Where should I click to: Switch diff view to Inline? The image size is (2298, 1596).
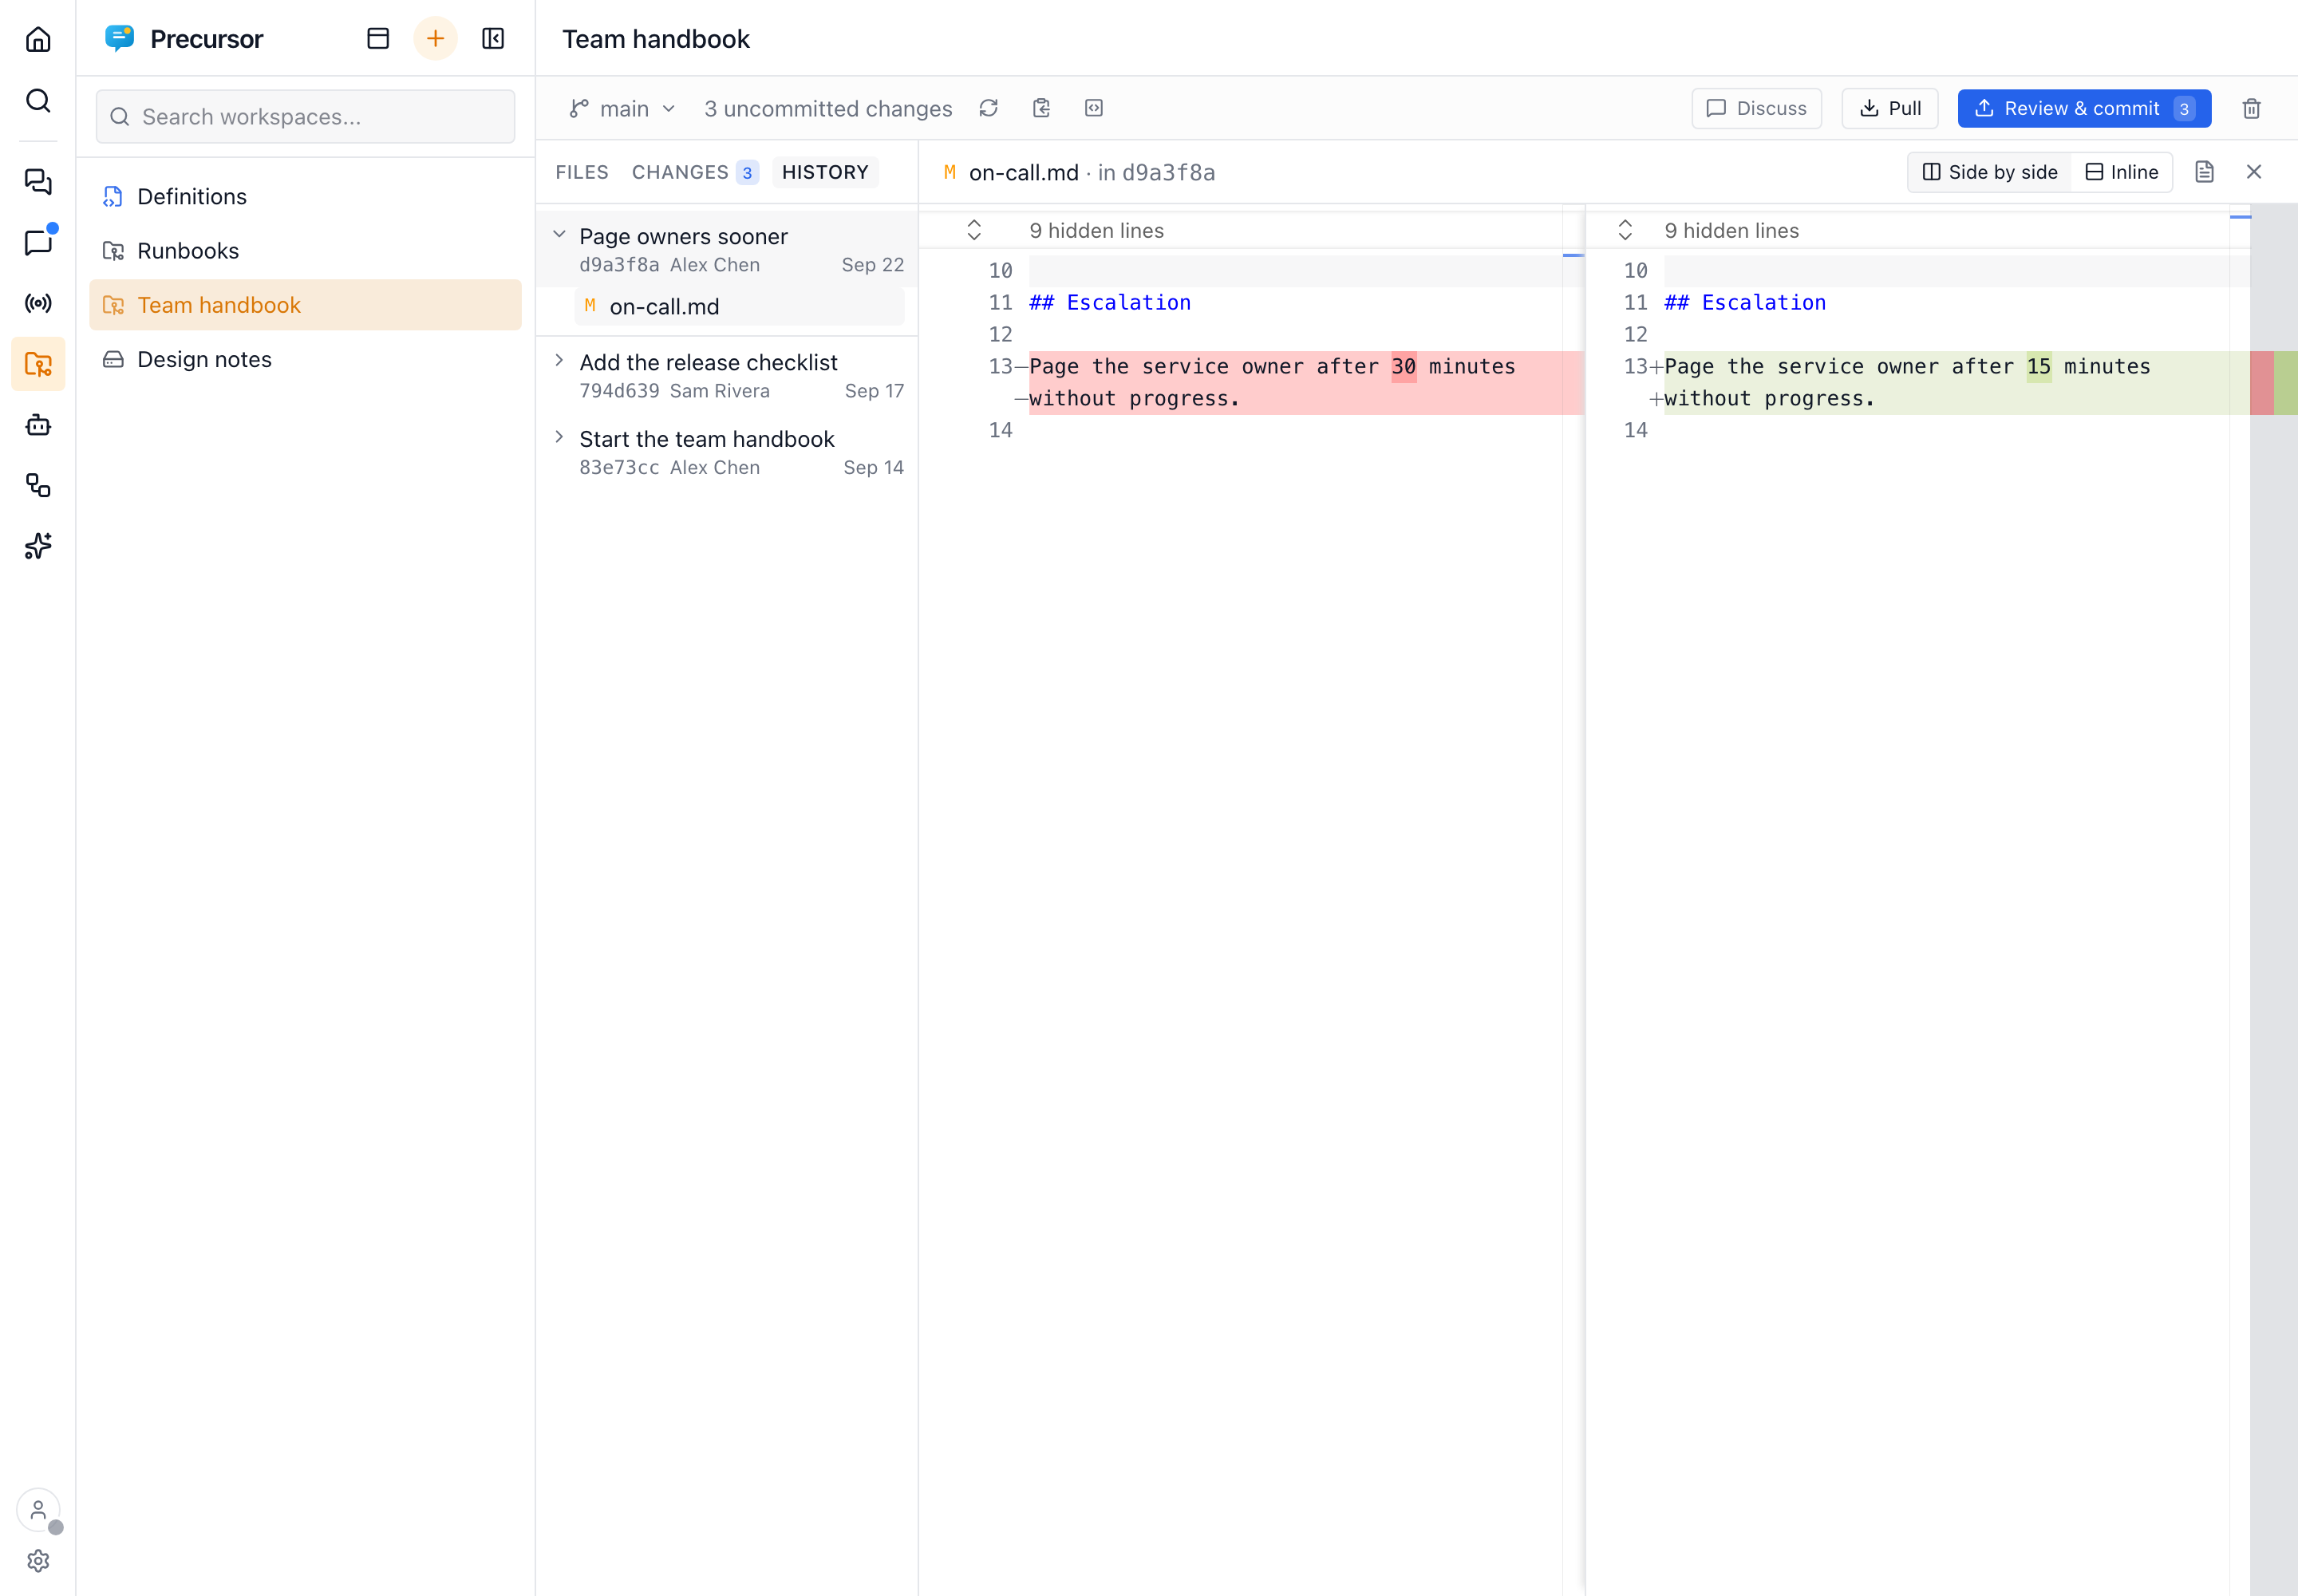click(2122, 172)
